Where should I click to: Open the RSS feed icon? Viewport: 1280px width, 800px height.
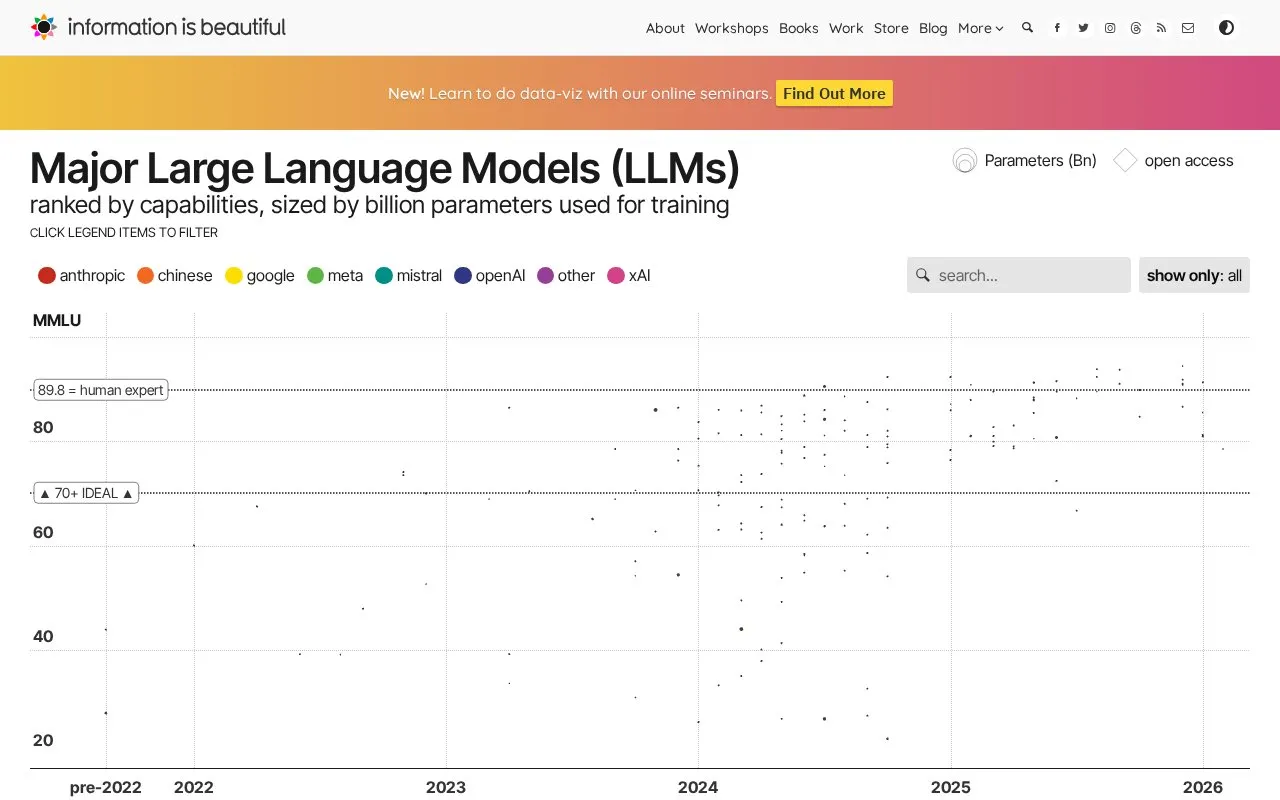tap(1162, 28)
